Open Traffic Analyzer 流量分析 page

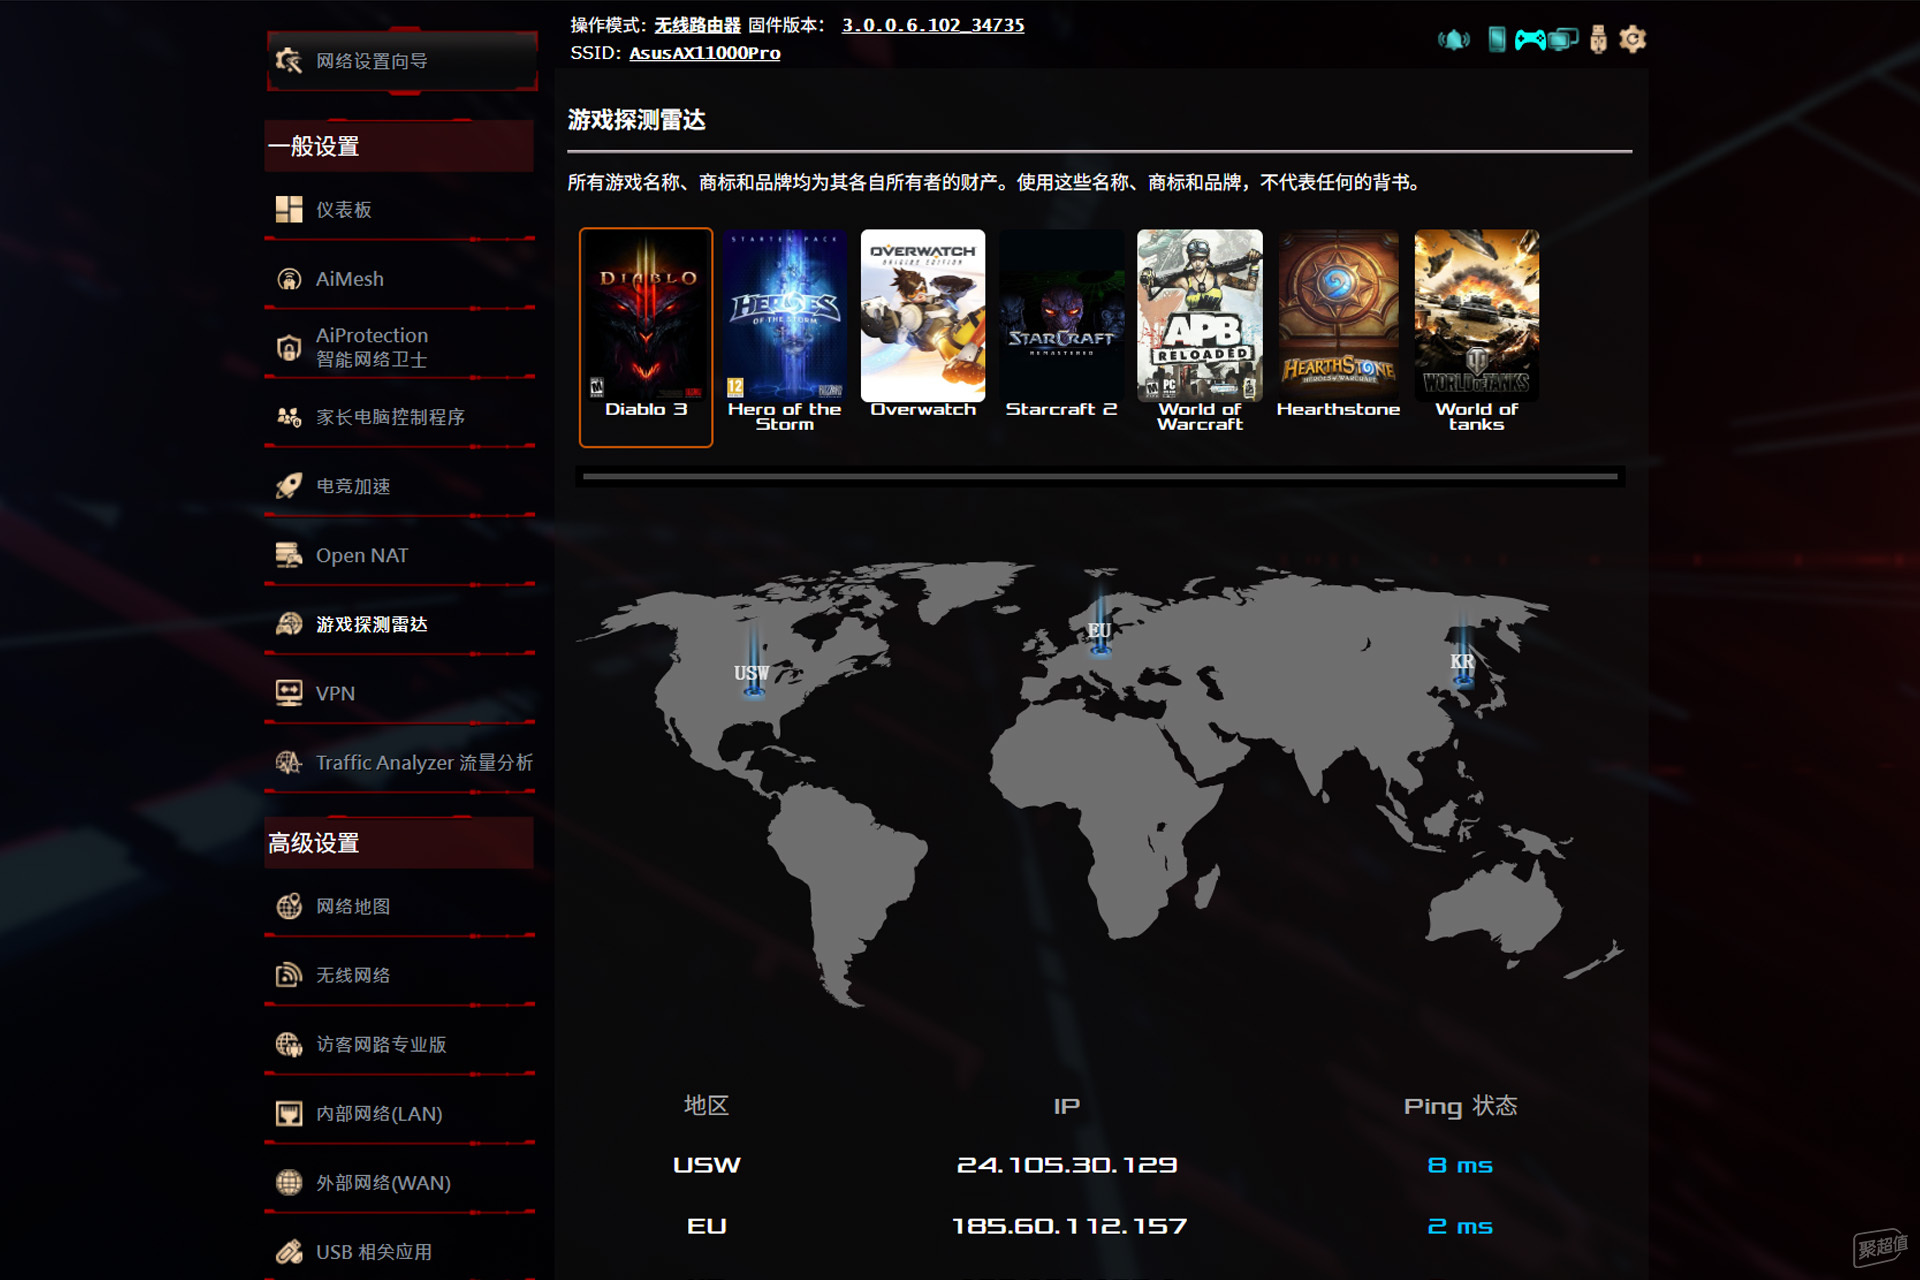pos(400,763)
